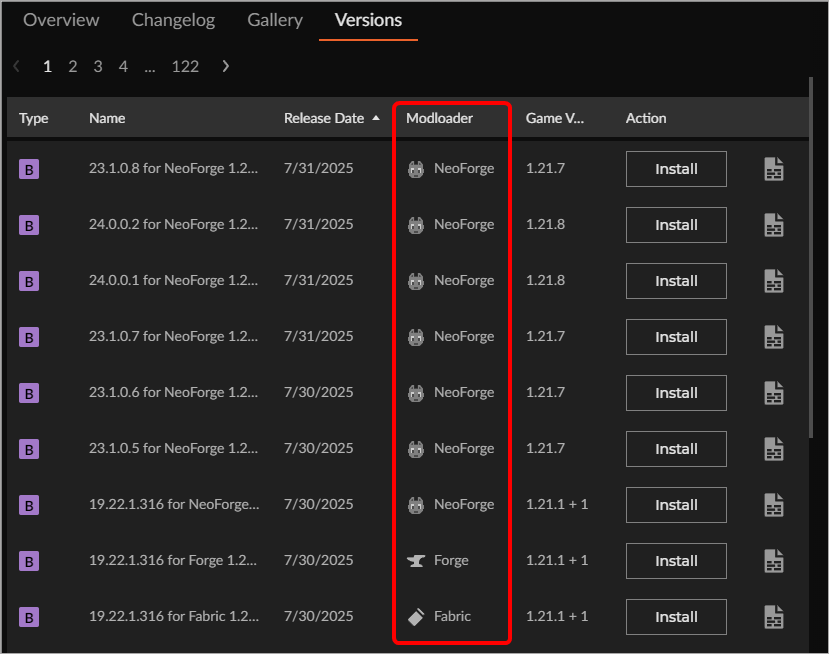The height and width of the screenshot is (654, 829).
Task: Open file details icon for 19.22.1.316 Forge
Action: [x=774, y=561]
